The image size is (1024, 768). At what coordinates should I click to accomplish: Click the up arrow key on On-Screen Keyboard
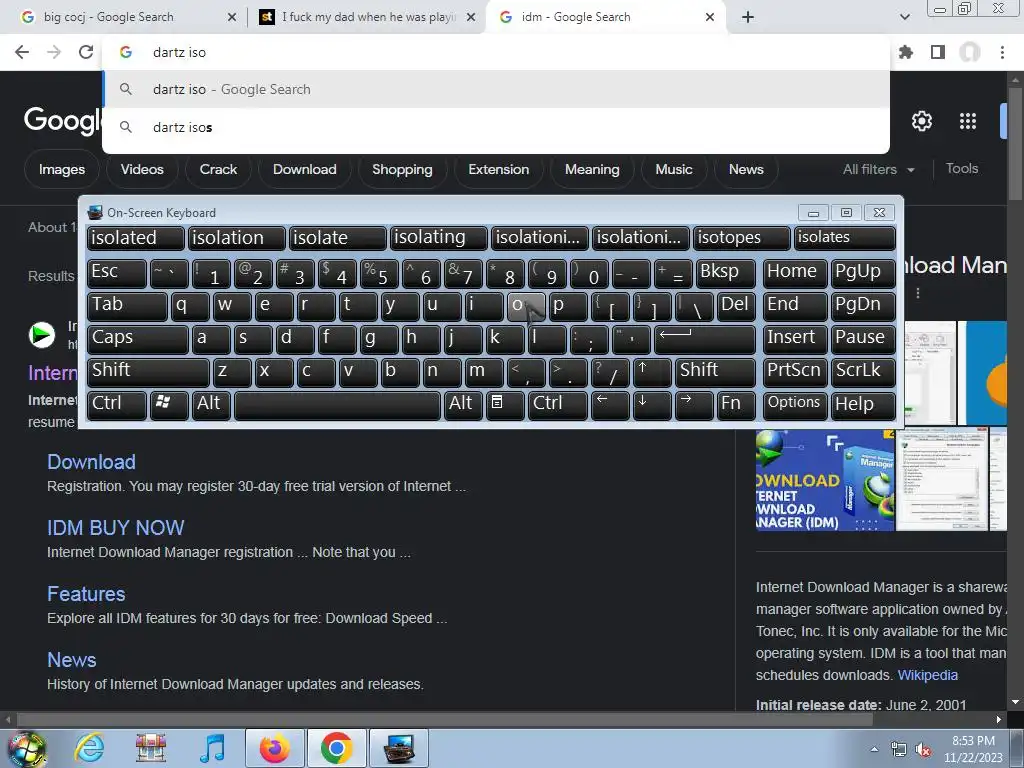pyautogui.click(x=650, y=372)
